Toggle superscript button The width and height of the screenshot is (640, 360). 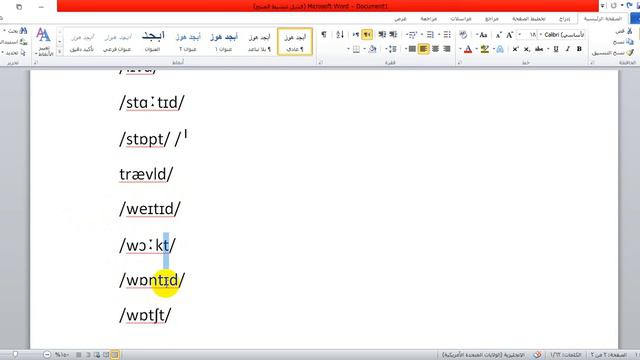coord(515,49)
